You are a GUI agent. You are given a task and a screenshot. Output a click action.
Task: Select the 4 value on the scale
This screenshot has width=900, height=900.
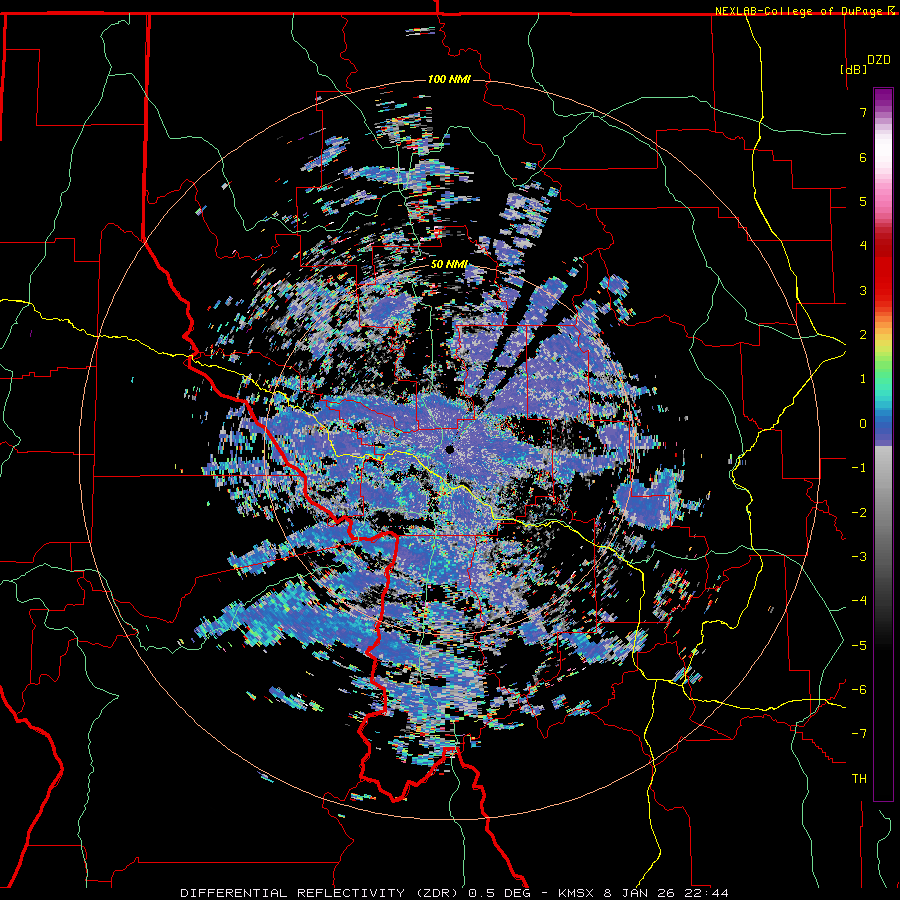coord(863,246)
